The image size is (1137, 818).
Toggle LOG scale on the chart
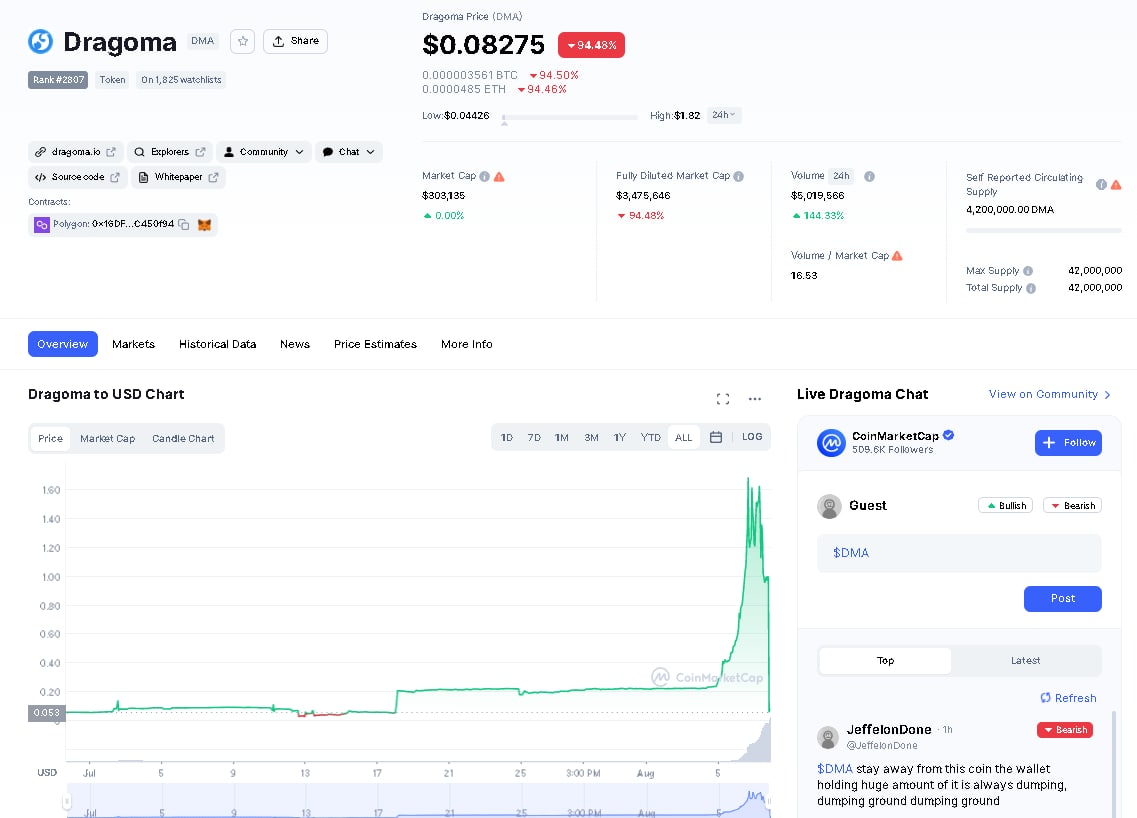(752, 437)
